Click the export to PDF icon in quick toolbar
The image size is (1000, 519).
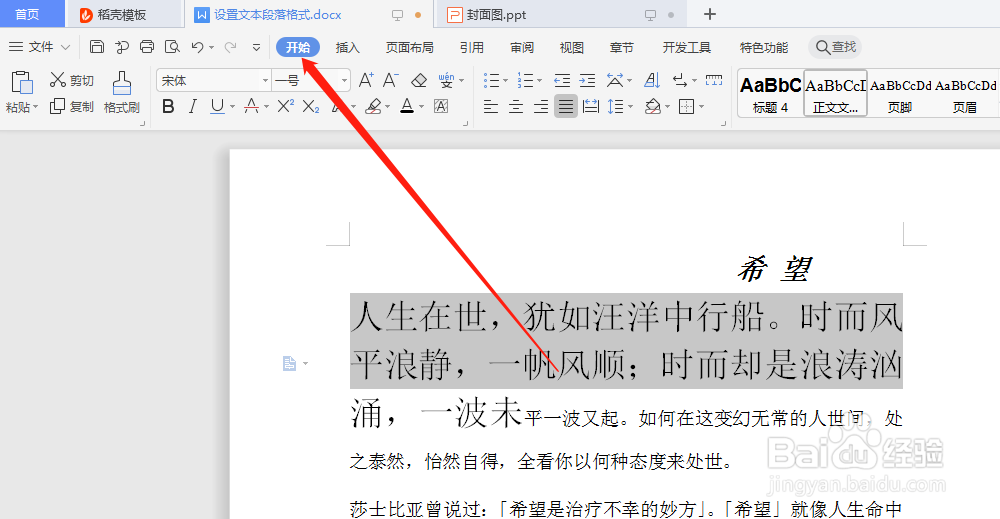pyautogui.click(x=121, y=47)
